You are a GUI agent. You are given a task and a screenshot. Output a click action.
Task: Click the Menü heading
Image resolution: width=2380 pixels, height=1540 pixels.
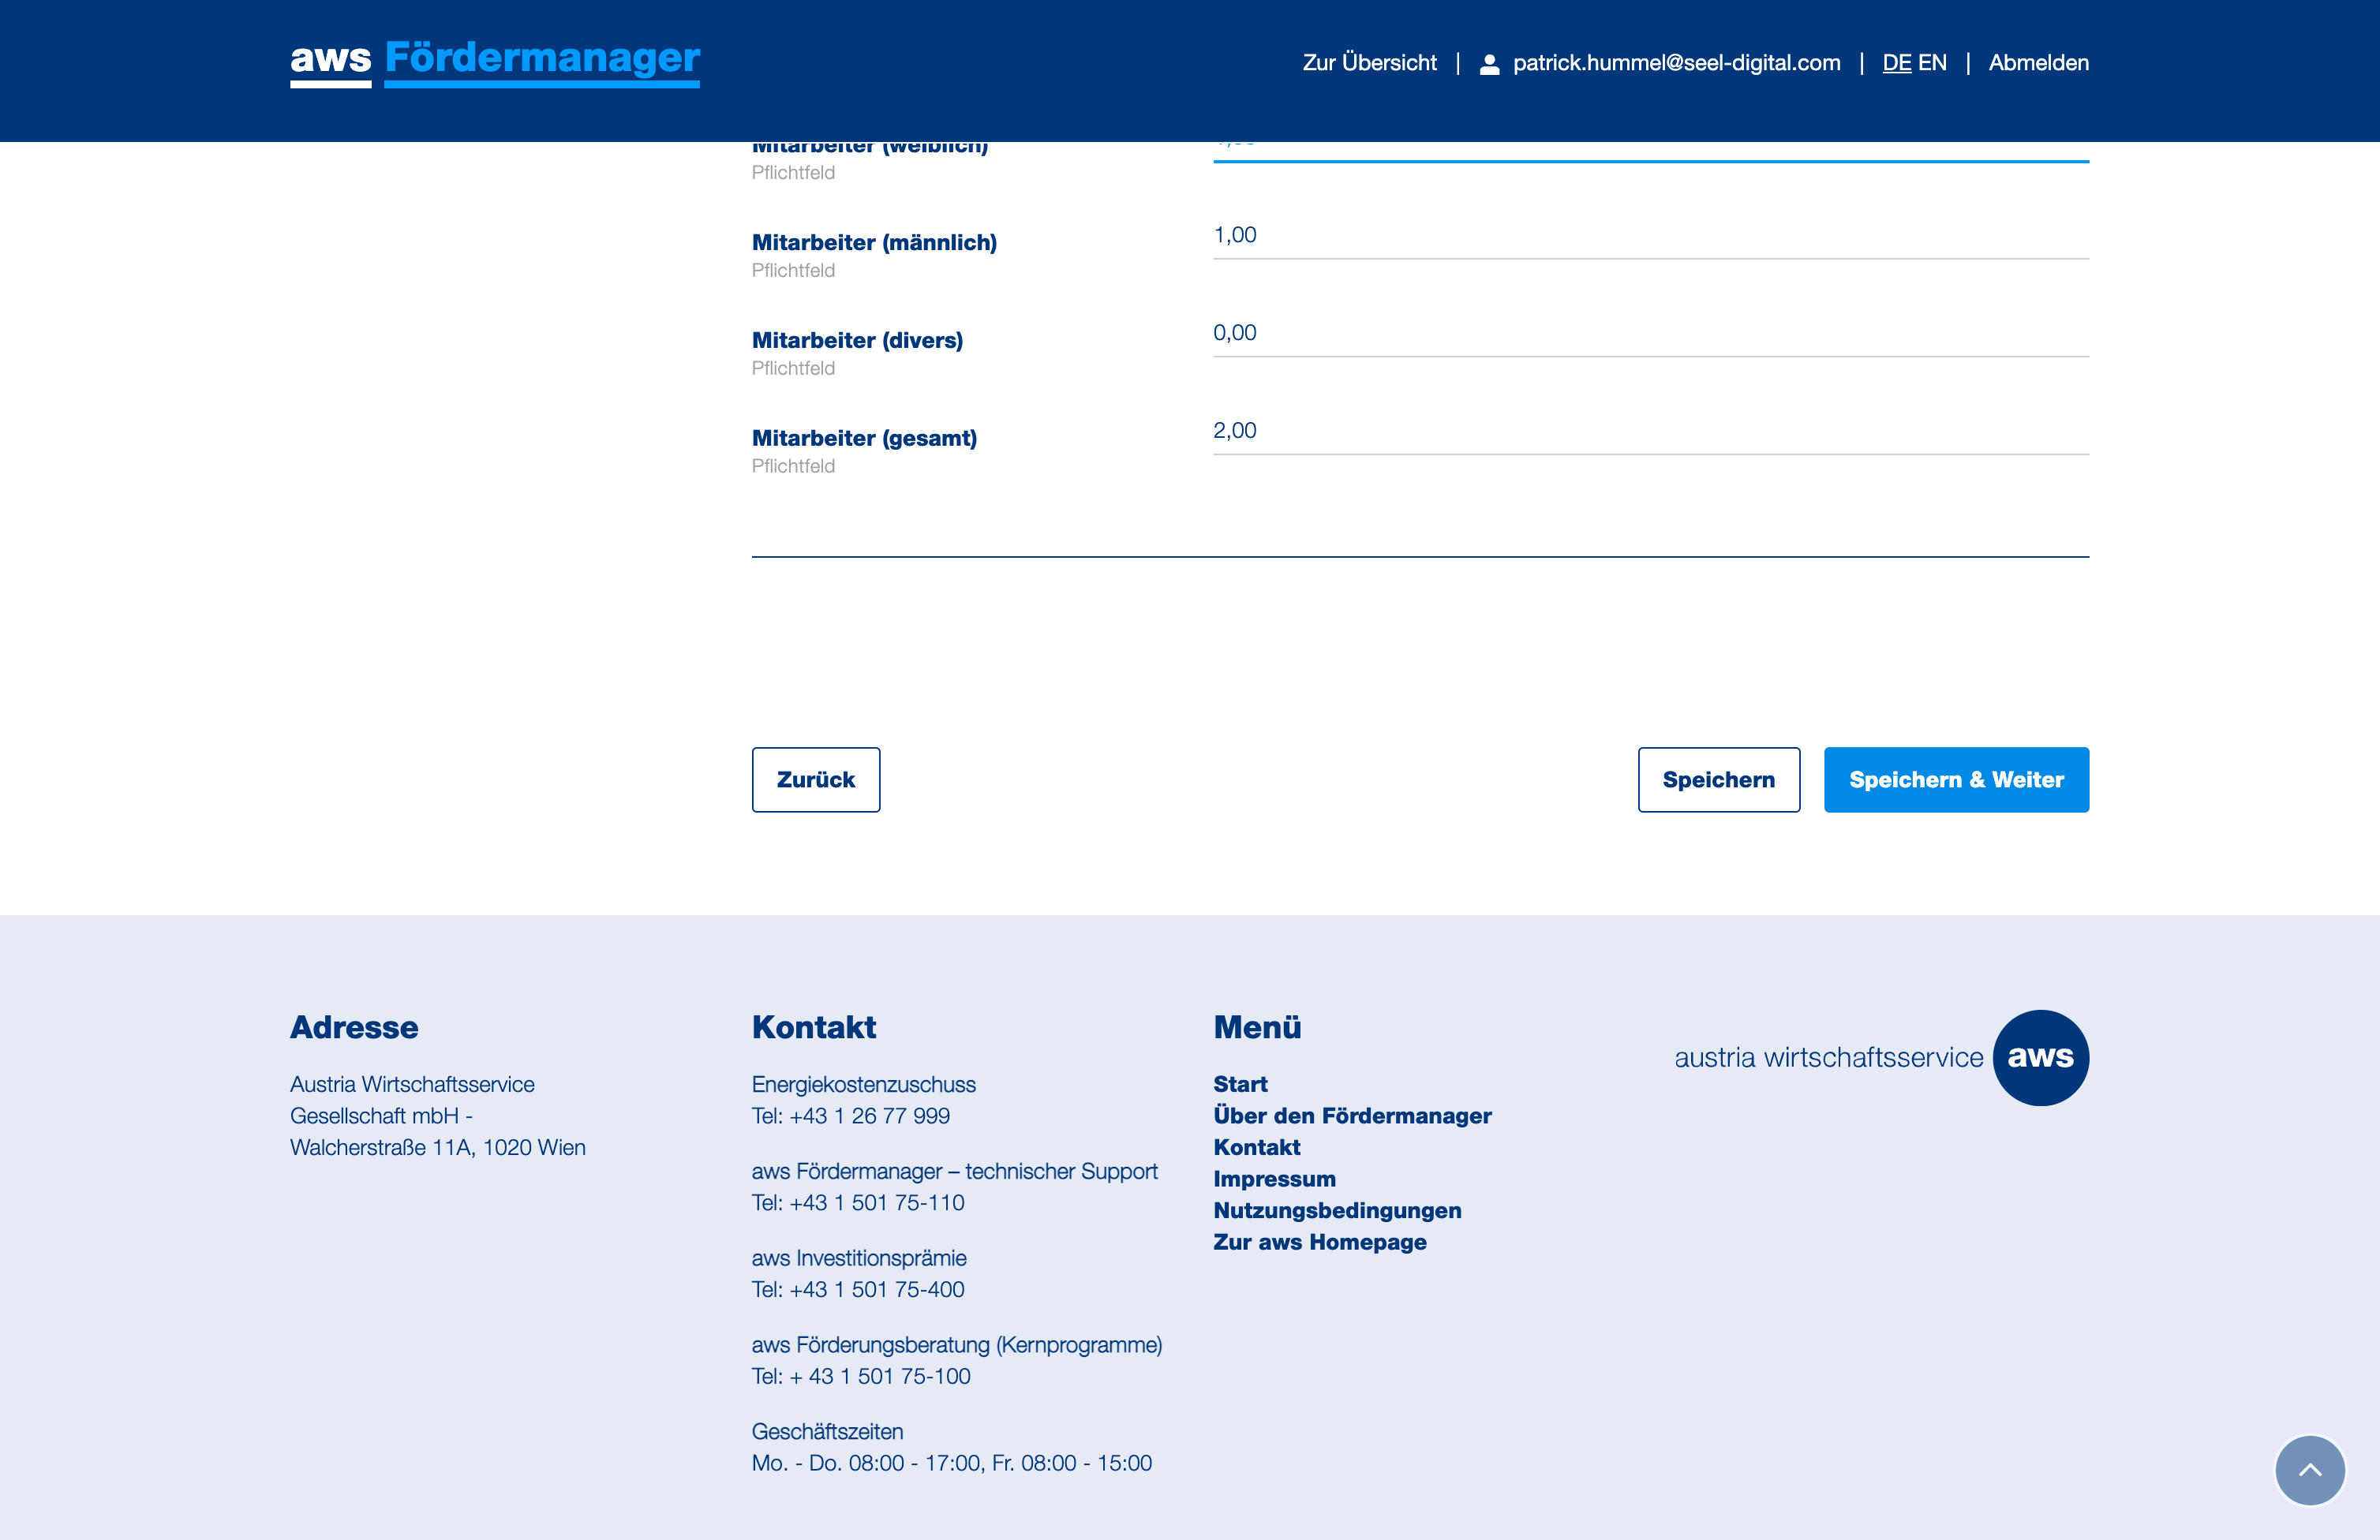1257,1028
